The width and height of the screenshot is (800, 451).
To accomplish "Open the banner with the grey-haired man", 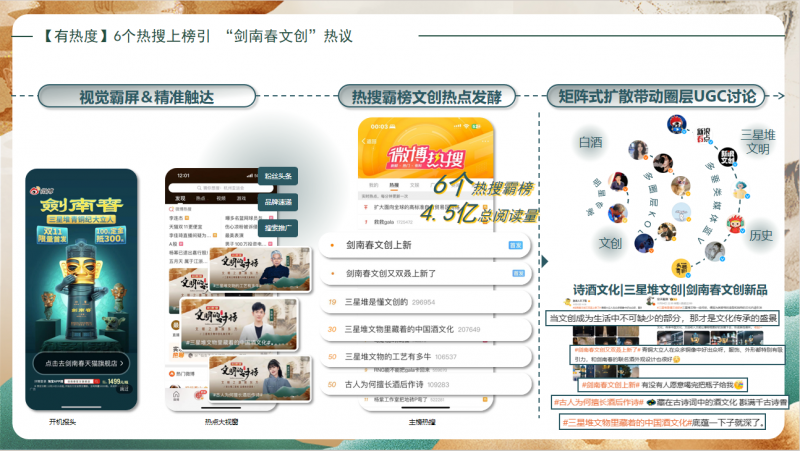I will (x=260, y=269).
